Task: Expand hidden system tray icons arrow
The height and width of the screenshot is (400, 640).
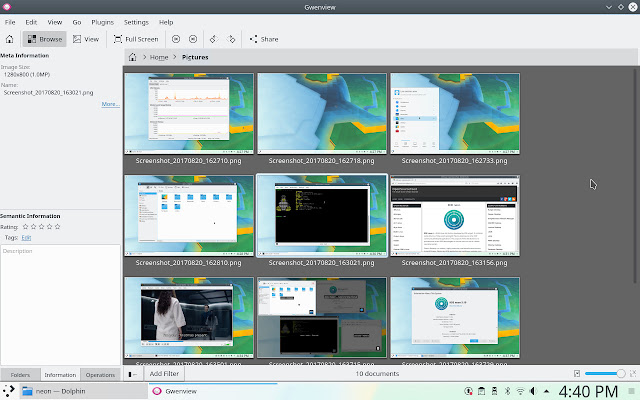Action: [546, 391]
